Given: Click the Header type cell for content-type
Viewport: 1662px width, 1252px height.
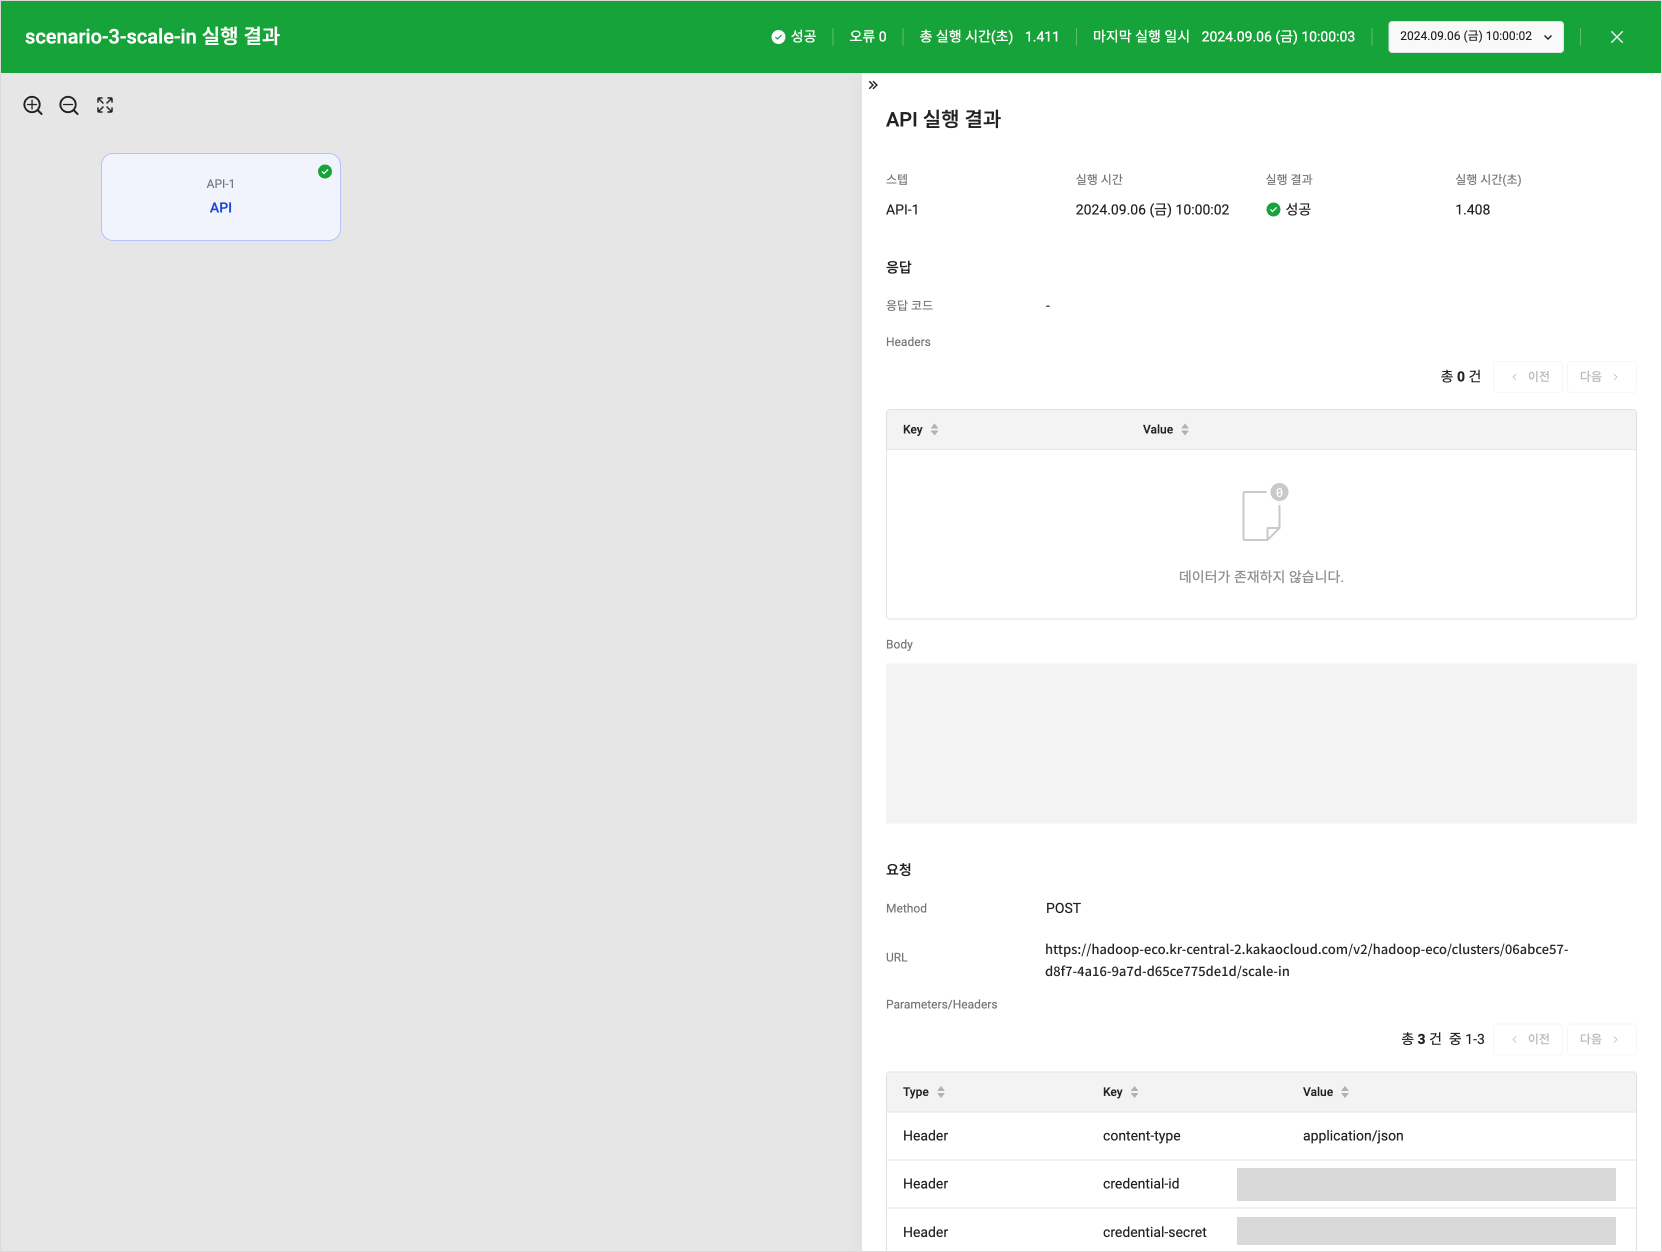Looking at the screenshot, I should [925, 1136].
